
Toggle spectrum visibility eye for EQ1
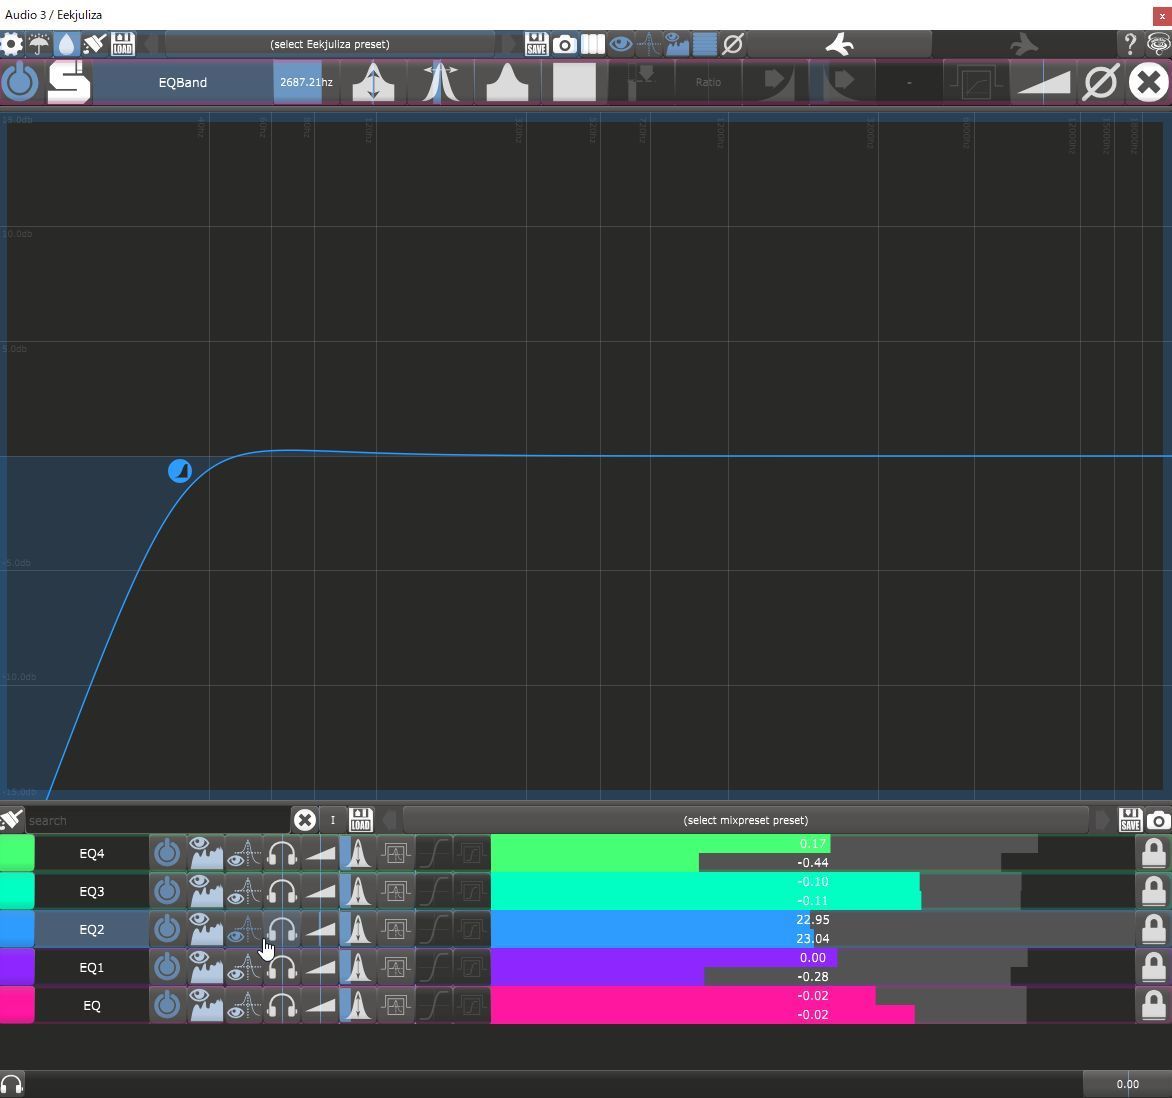[x=206, y=968]
